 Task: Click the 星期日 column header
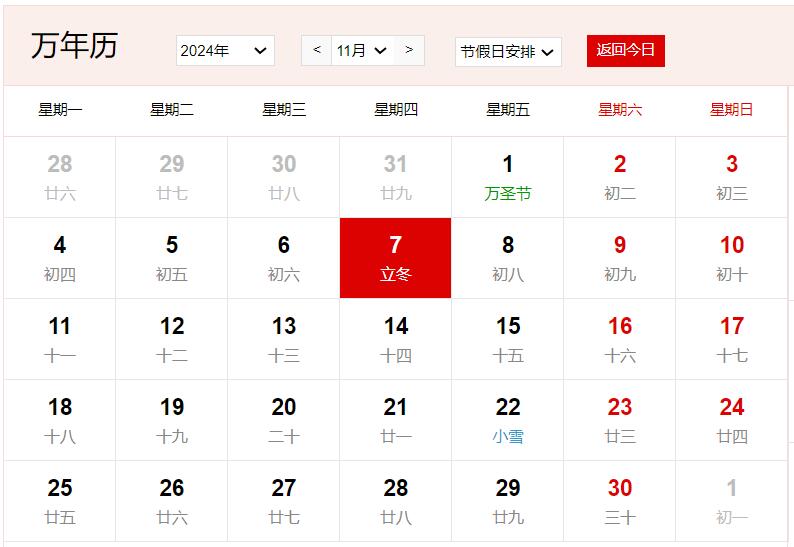(731, 109)
